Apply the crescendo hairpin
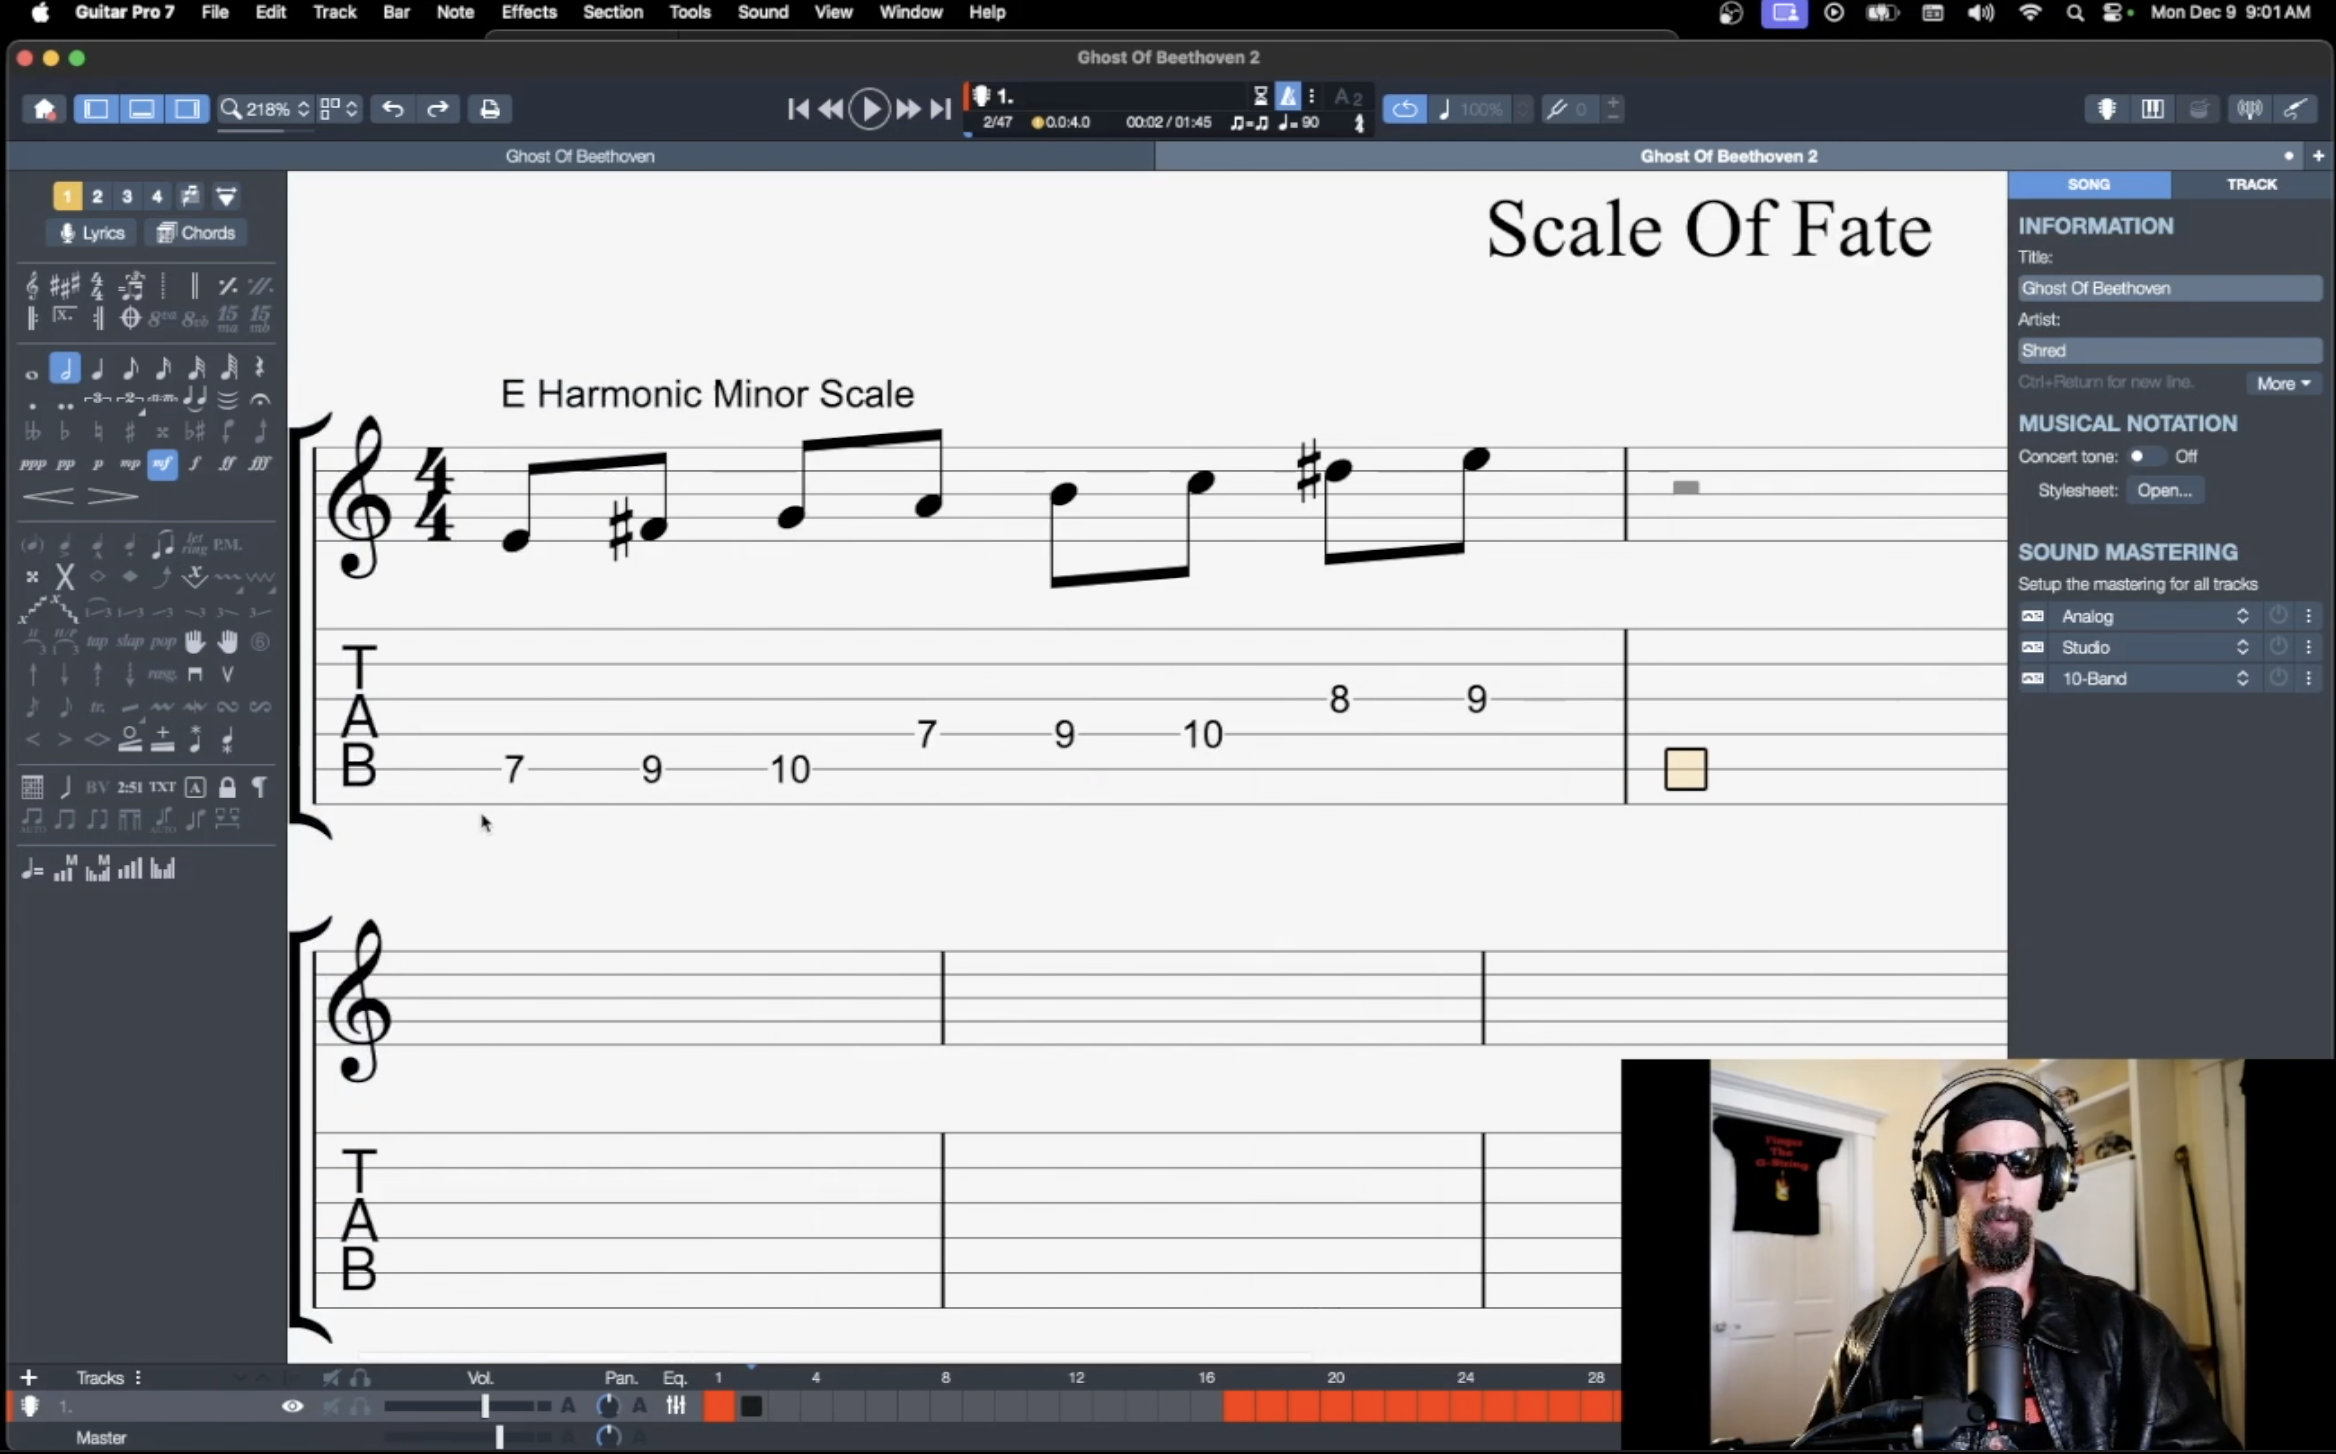The image size is (2336, 1454). 47,496
